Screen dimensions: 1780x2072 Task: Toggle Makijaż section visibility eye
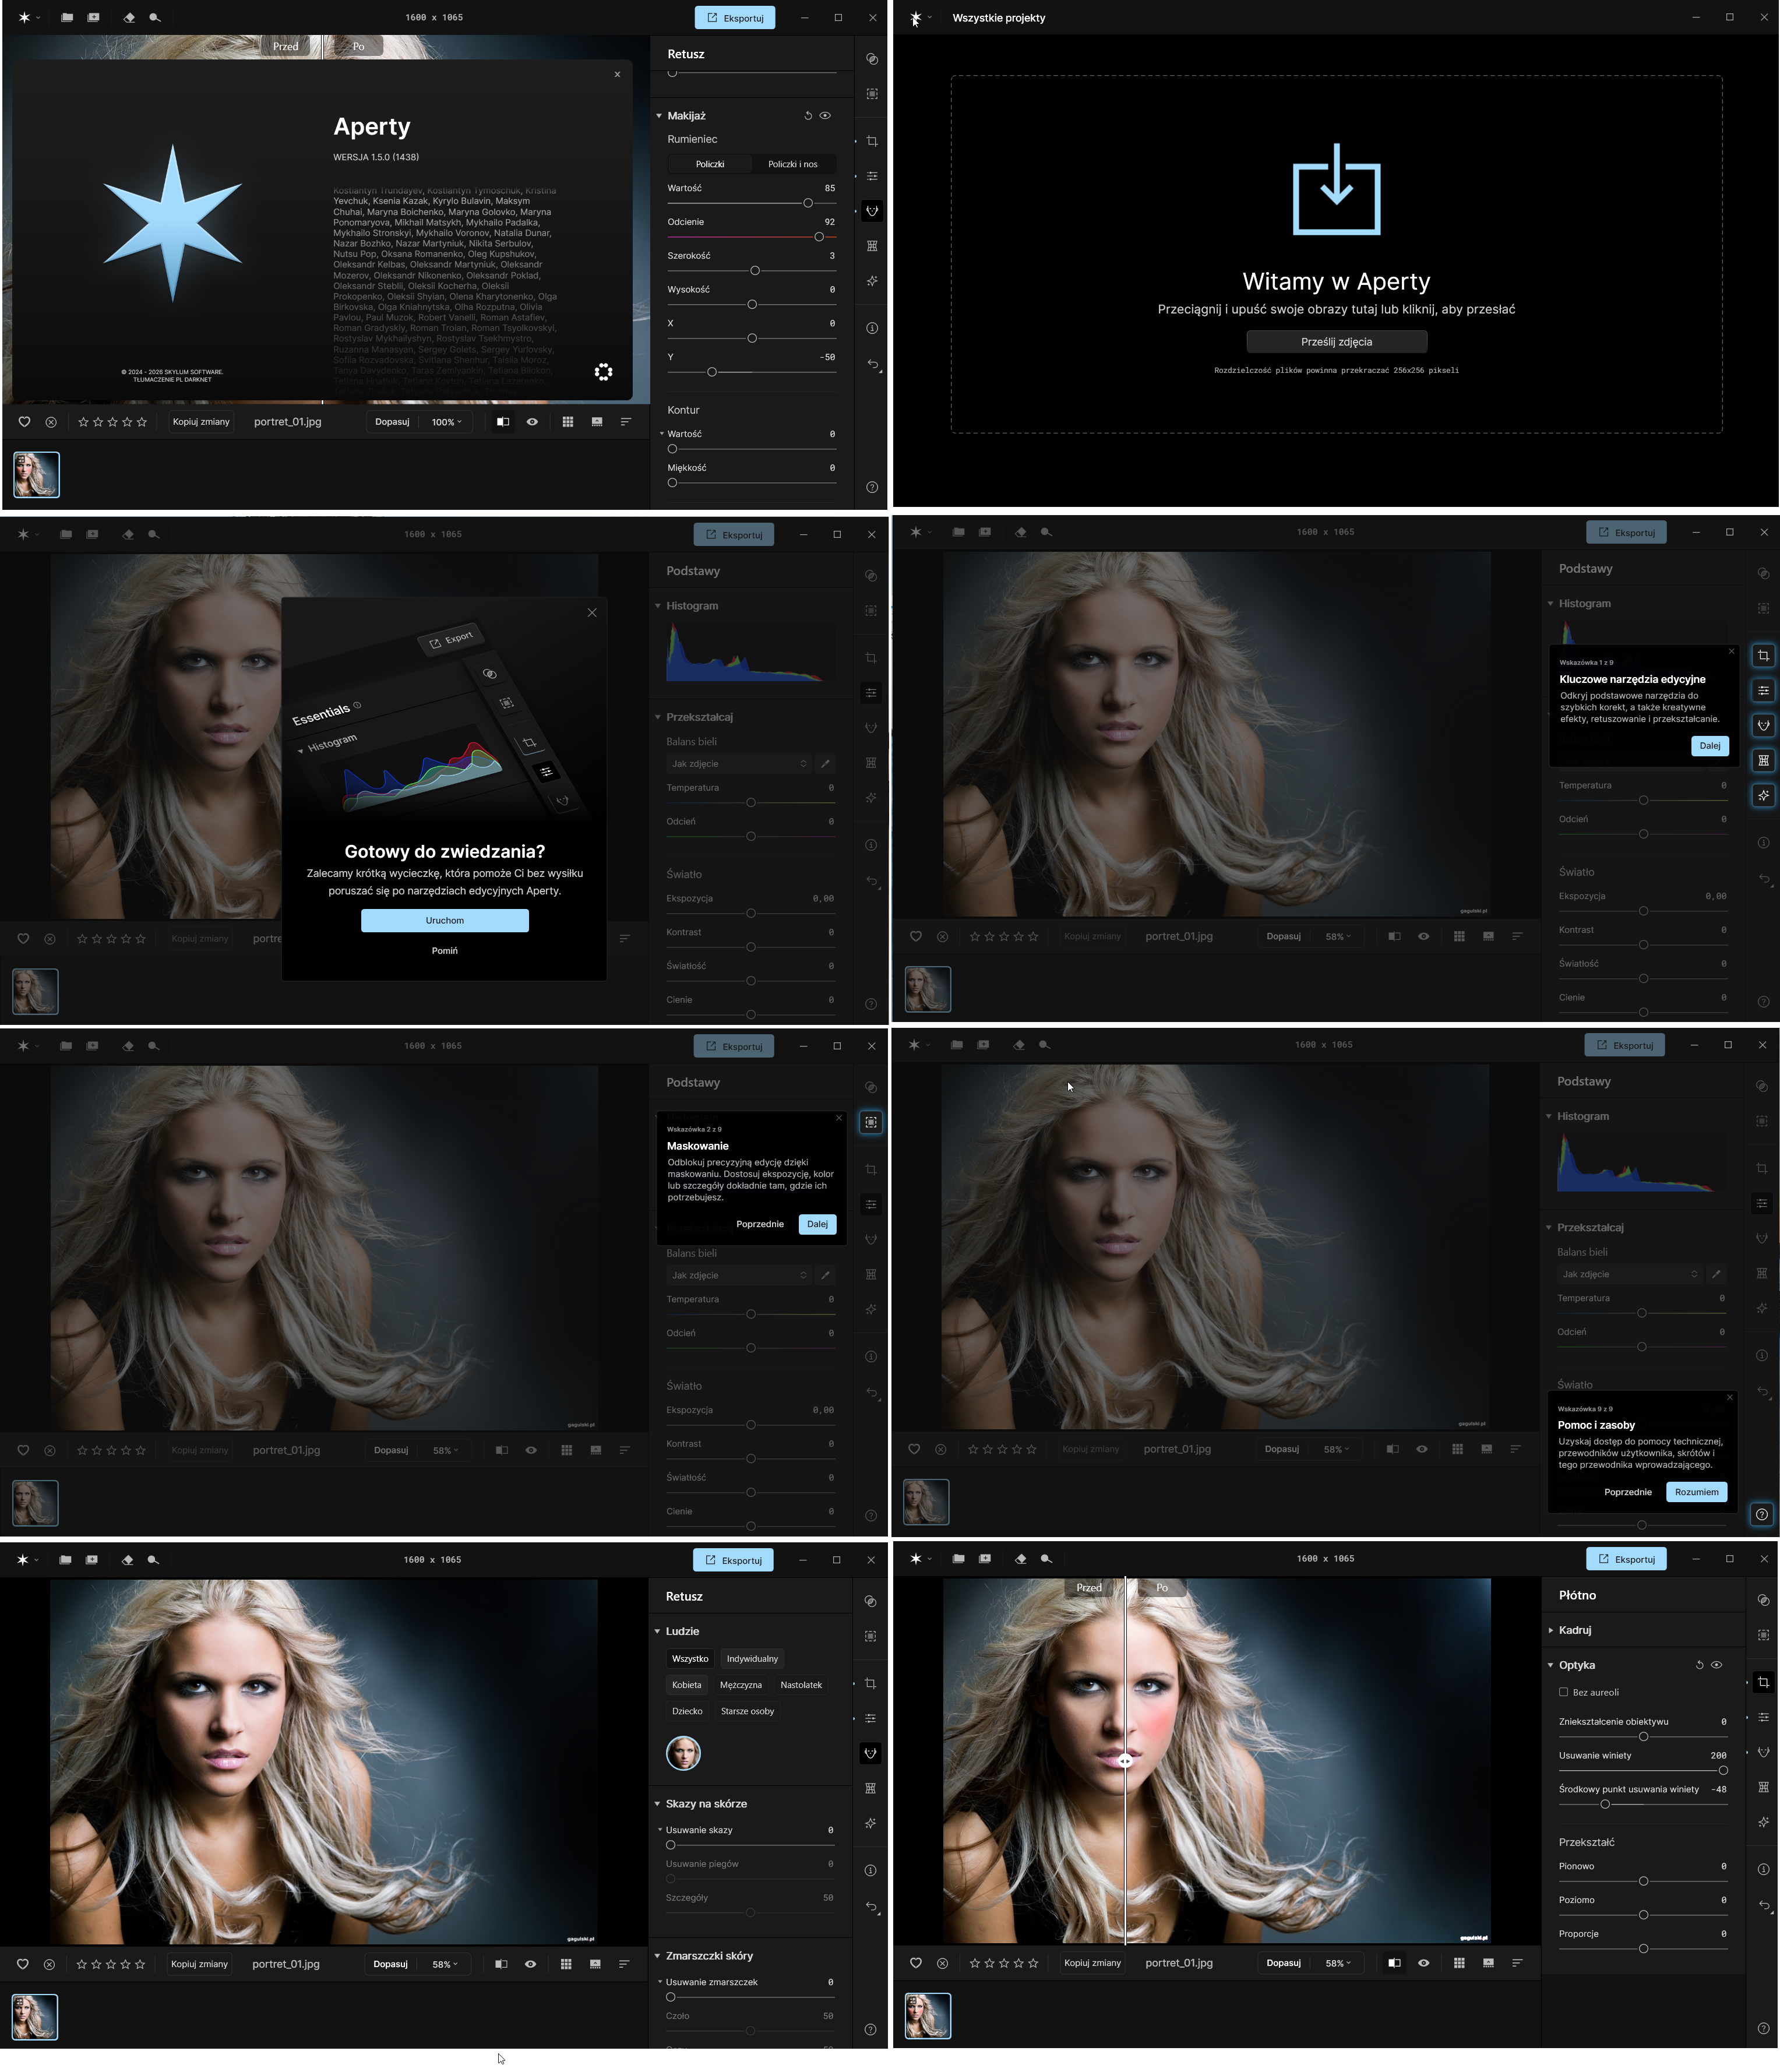[825, 116]
